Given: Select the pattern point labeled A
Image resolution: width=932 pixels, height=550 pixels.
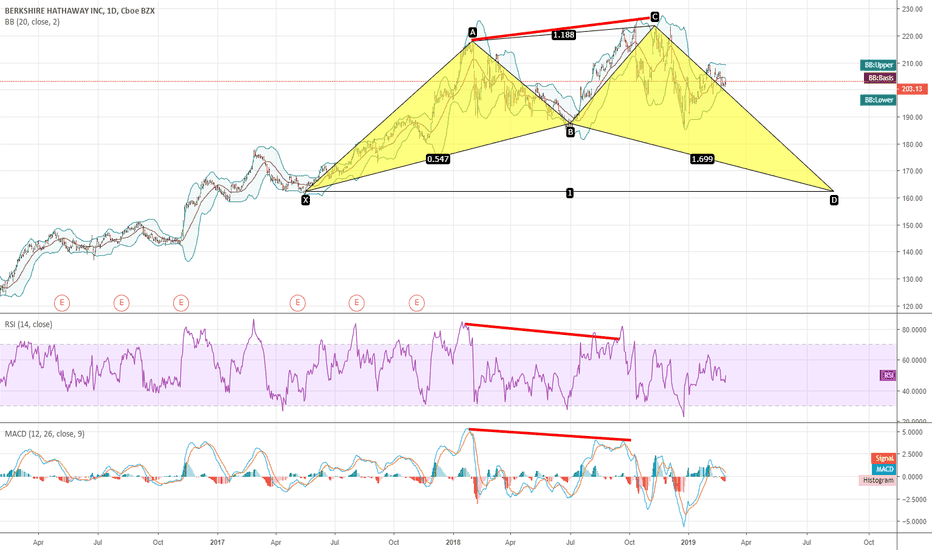Looking at the screenshot, I should click(473, 32).
